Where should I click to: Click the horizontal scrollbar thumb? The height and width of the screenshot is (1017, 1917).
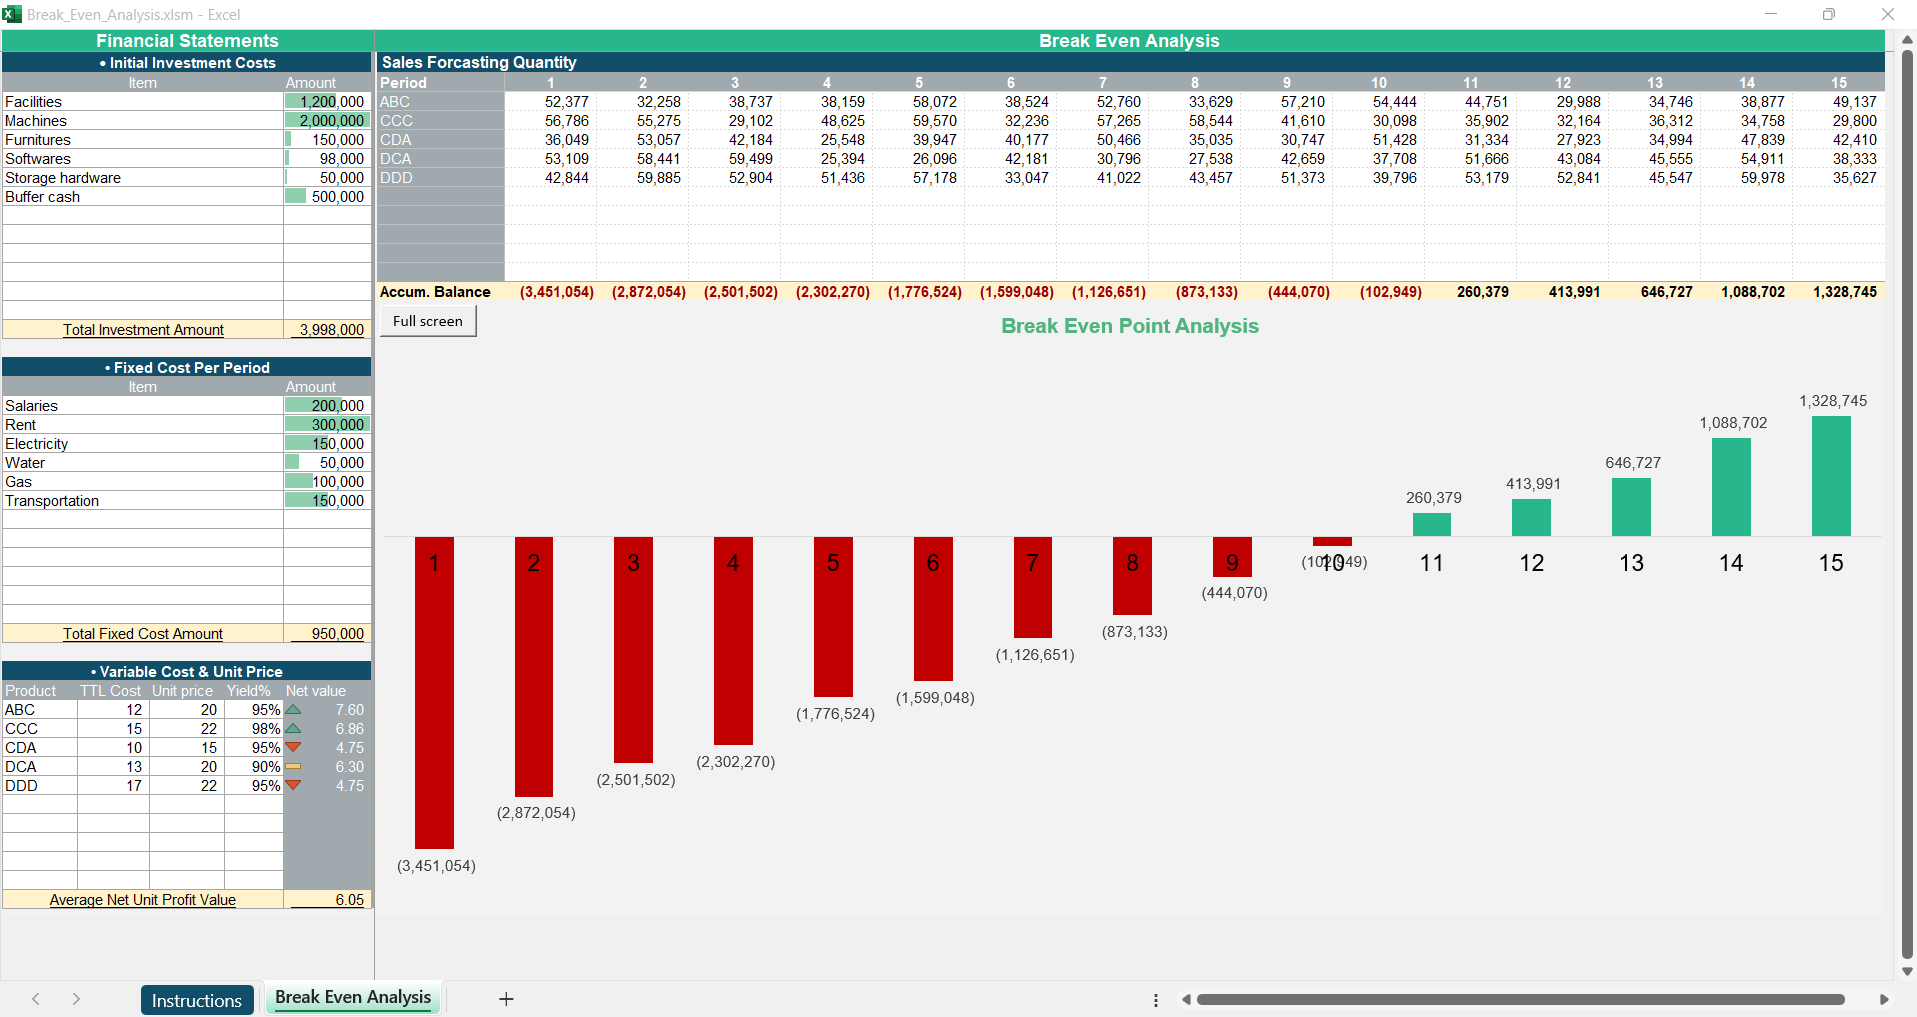tap(1520, 999)
